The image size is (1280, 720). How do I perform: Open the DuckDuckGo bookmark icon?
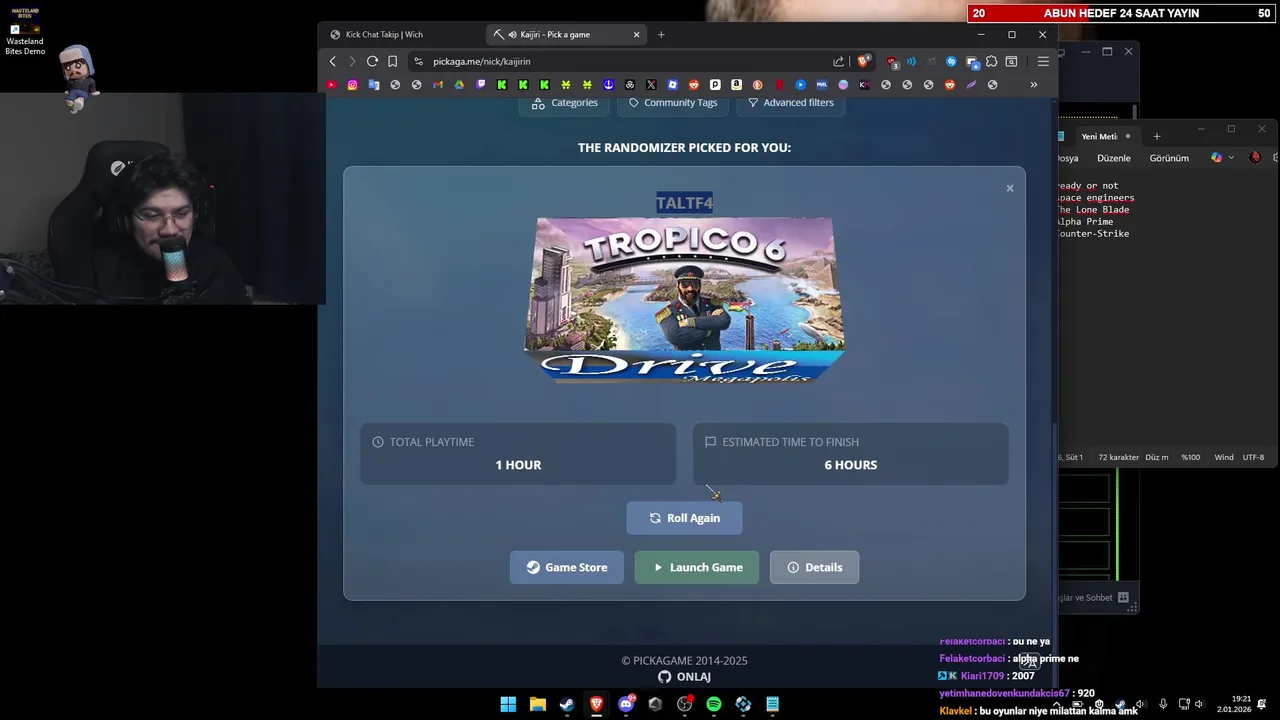758,85
